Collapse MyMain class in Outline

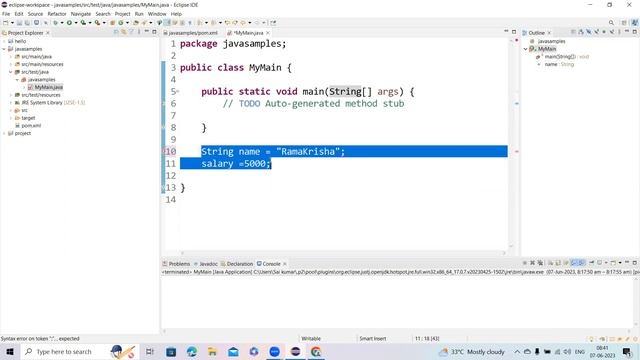(526, 49)
